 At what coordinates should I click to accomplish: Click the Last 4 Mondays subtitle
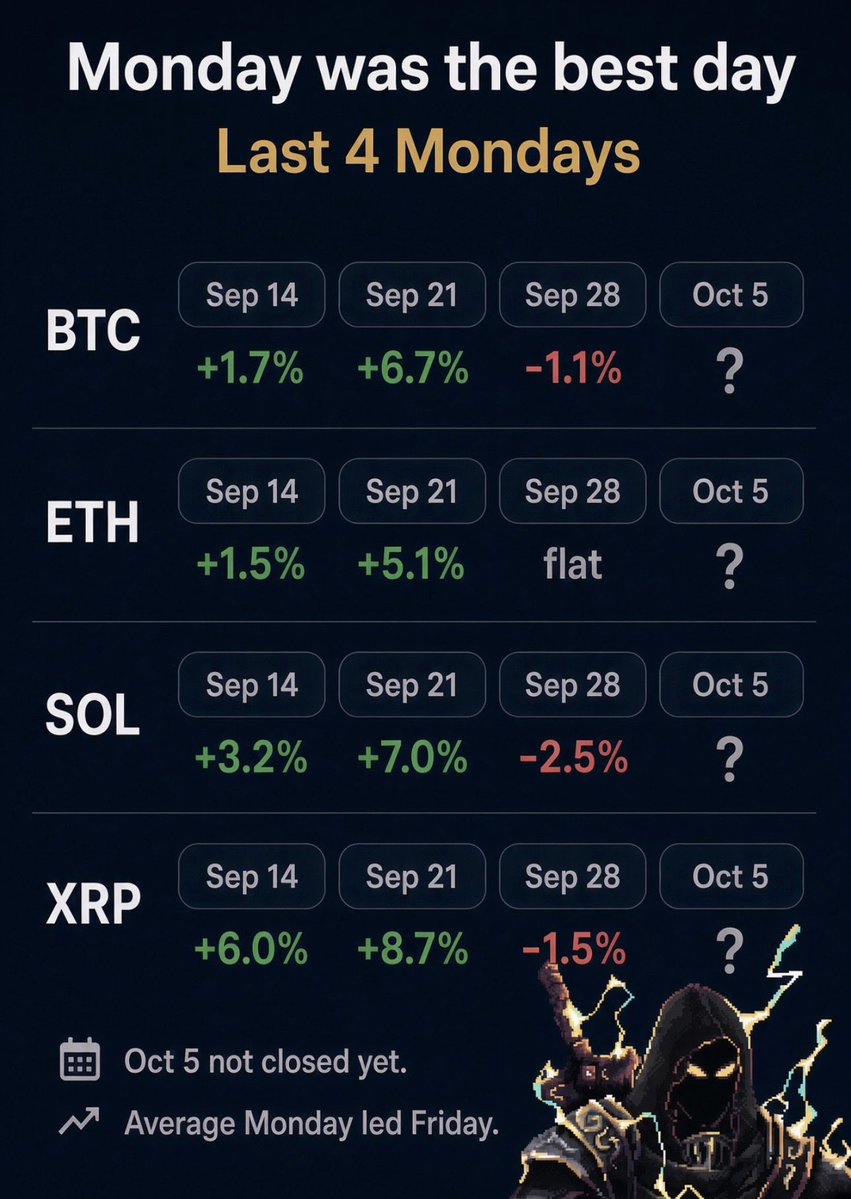tap(429, 151)
